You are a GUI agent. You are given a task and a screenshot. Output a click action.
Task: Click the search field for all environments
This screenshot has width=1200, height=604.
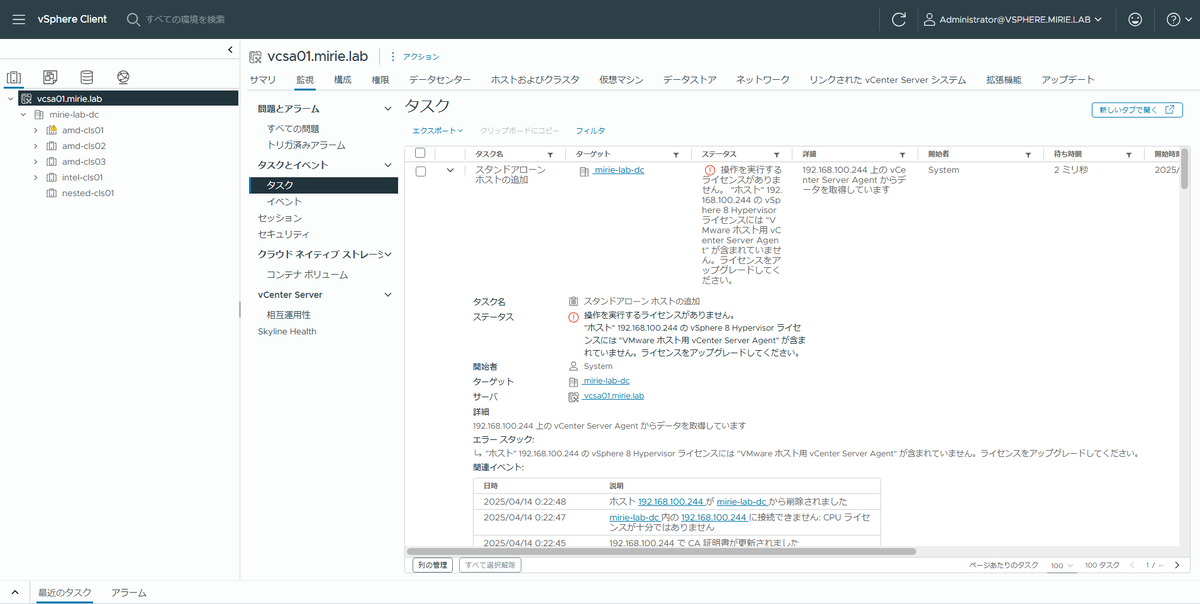[x=186, y=19]
